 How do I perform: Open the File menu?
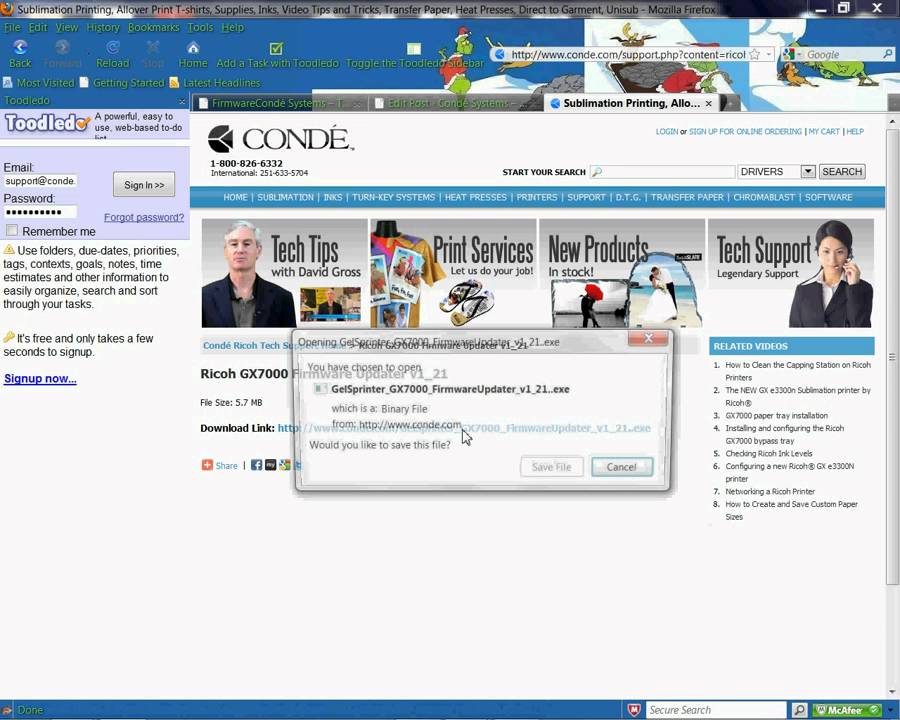tap(12, 28)
